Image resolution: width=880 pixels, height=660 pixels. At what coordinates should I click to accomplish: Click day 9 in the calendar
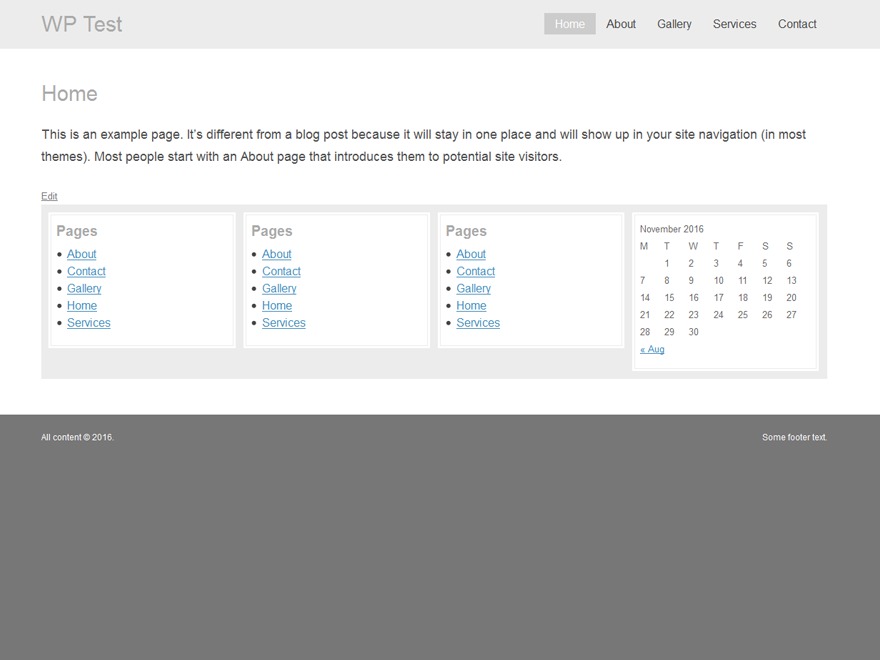[691, 281]
